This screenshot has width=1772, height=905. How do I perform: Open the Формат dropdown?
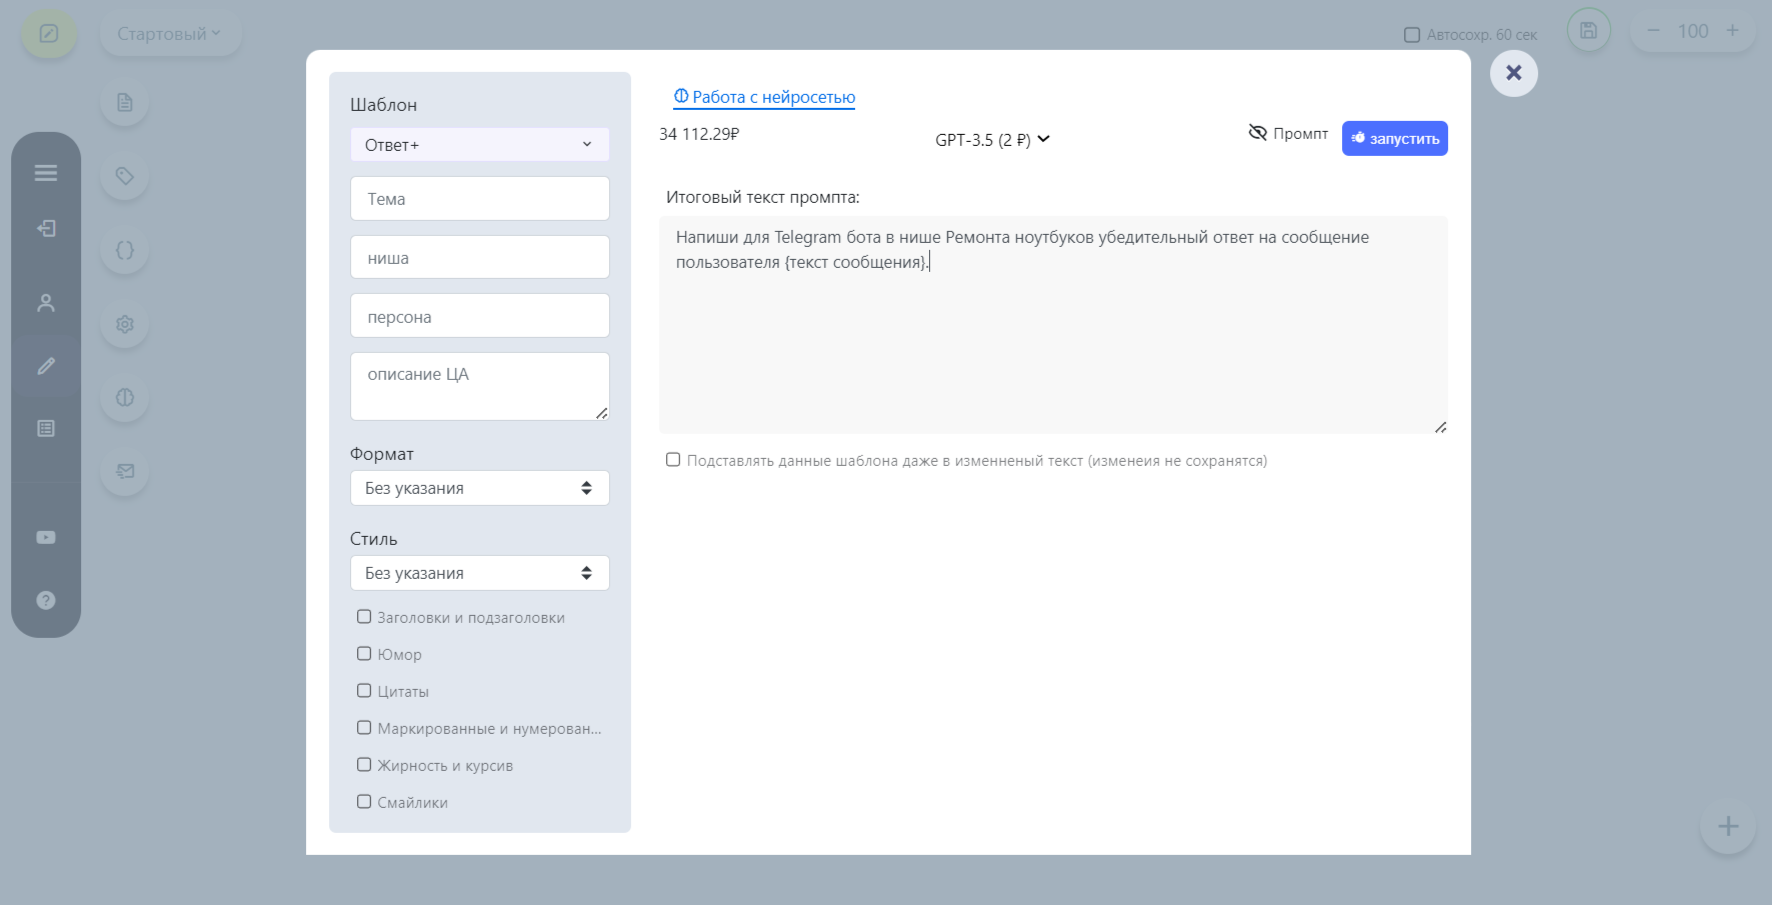(x=480, y=488)
